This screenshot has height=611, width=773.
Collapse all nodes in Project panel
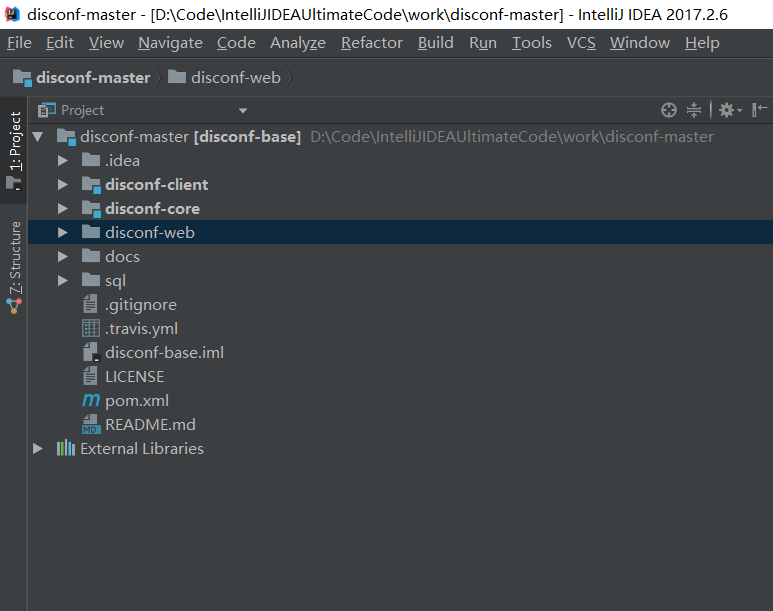coord(694,110)
